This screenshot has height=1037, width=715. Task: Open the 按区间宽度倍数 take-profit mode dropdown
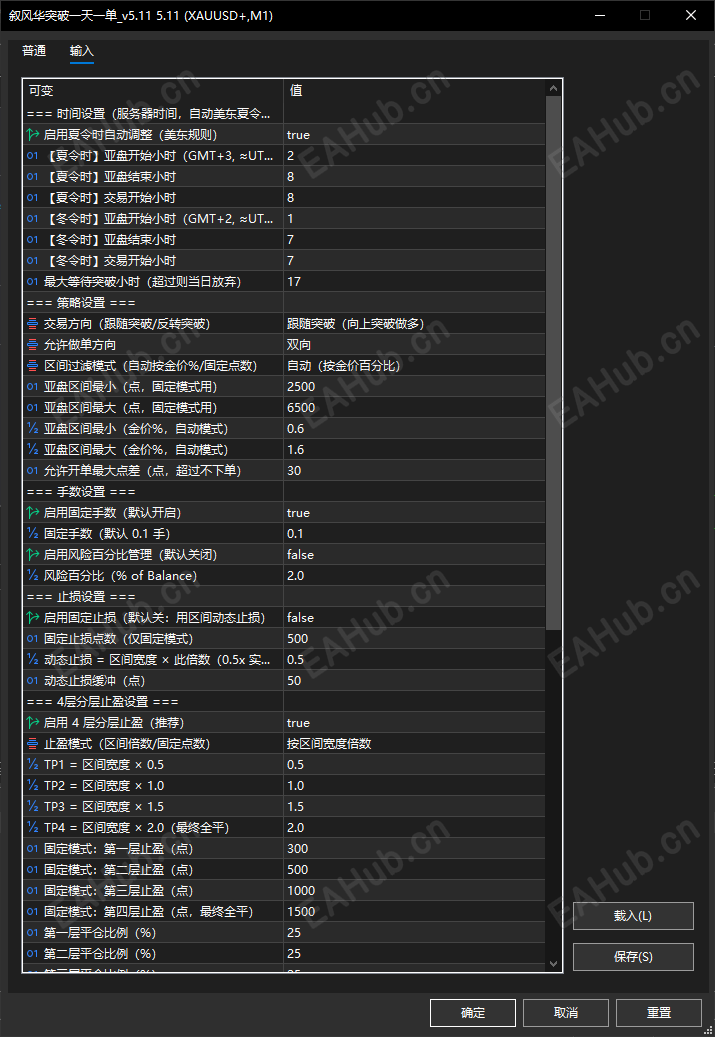click(414, 744)
